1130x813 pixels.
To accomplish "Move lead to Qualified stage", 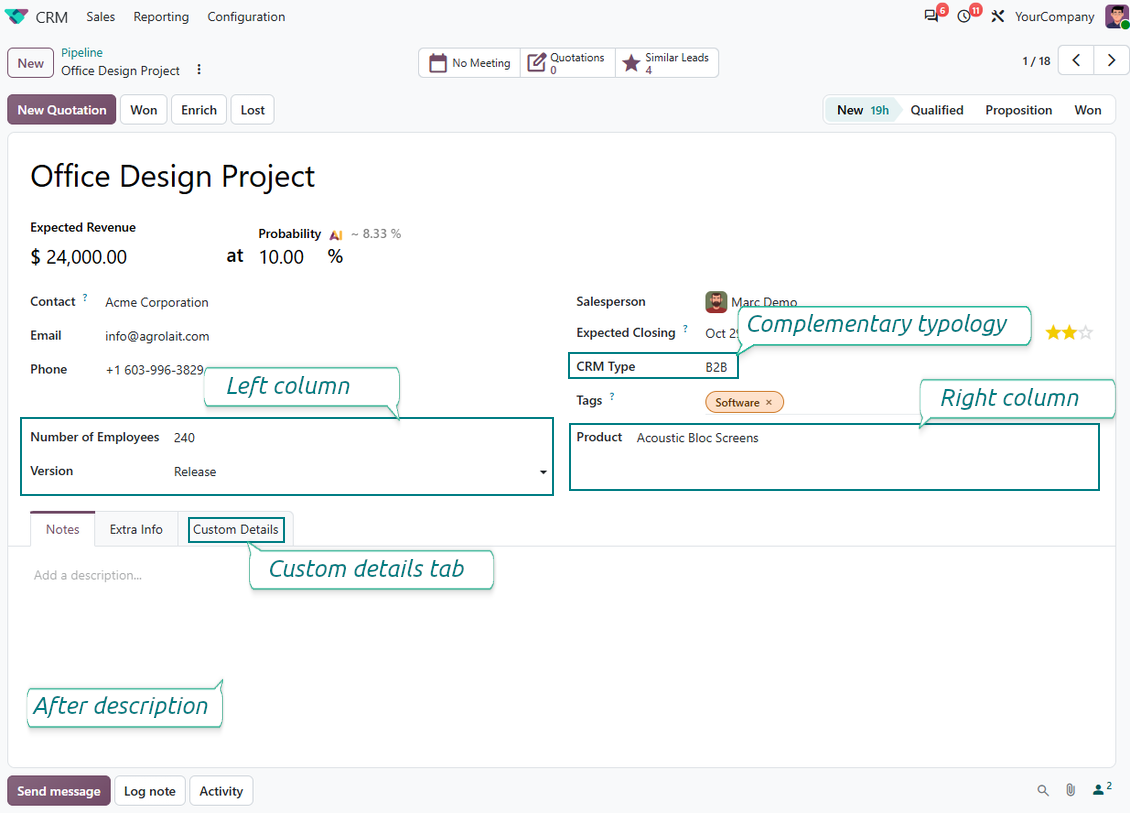I will click(x=937, y=110).
